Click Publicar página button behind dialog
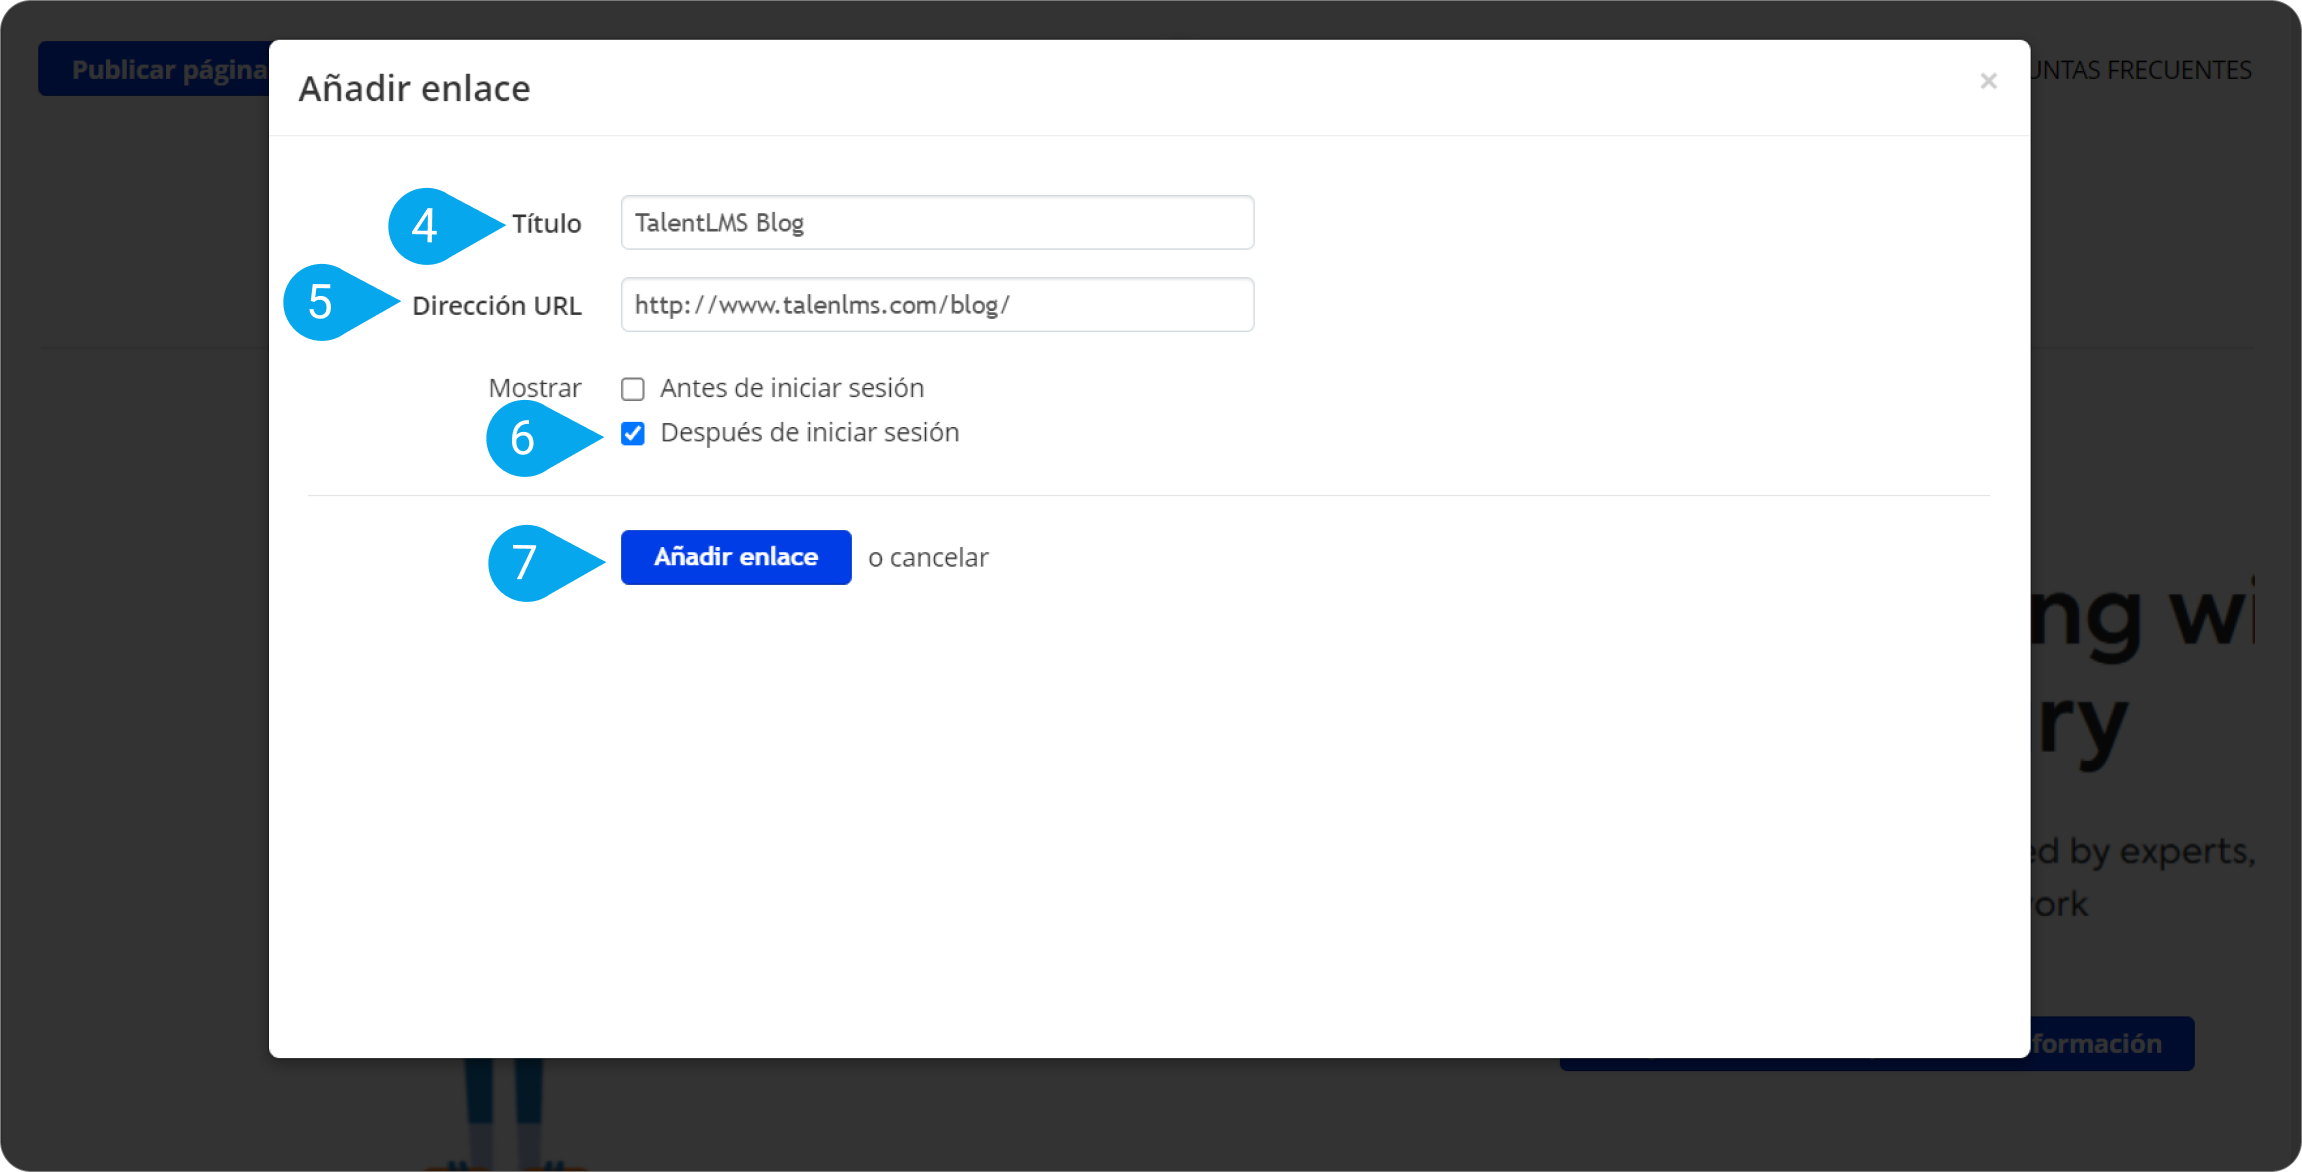Image resolution: width=2302 pixels, height=1172 pixels. 154,69
